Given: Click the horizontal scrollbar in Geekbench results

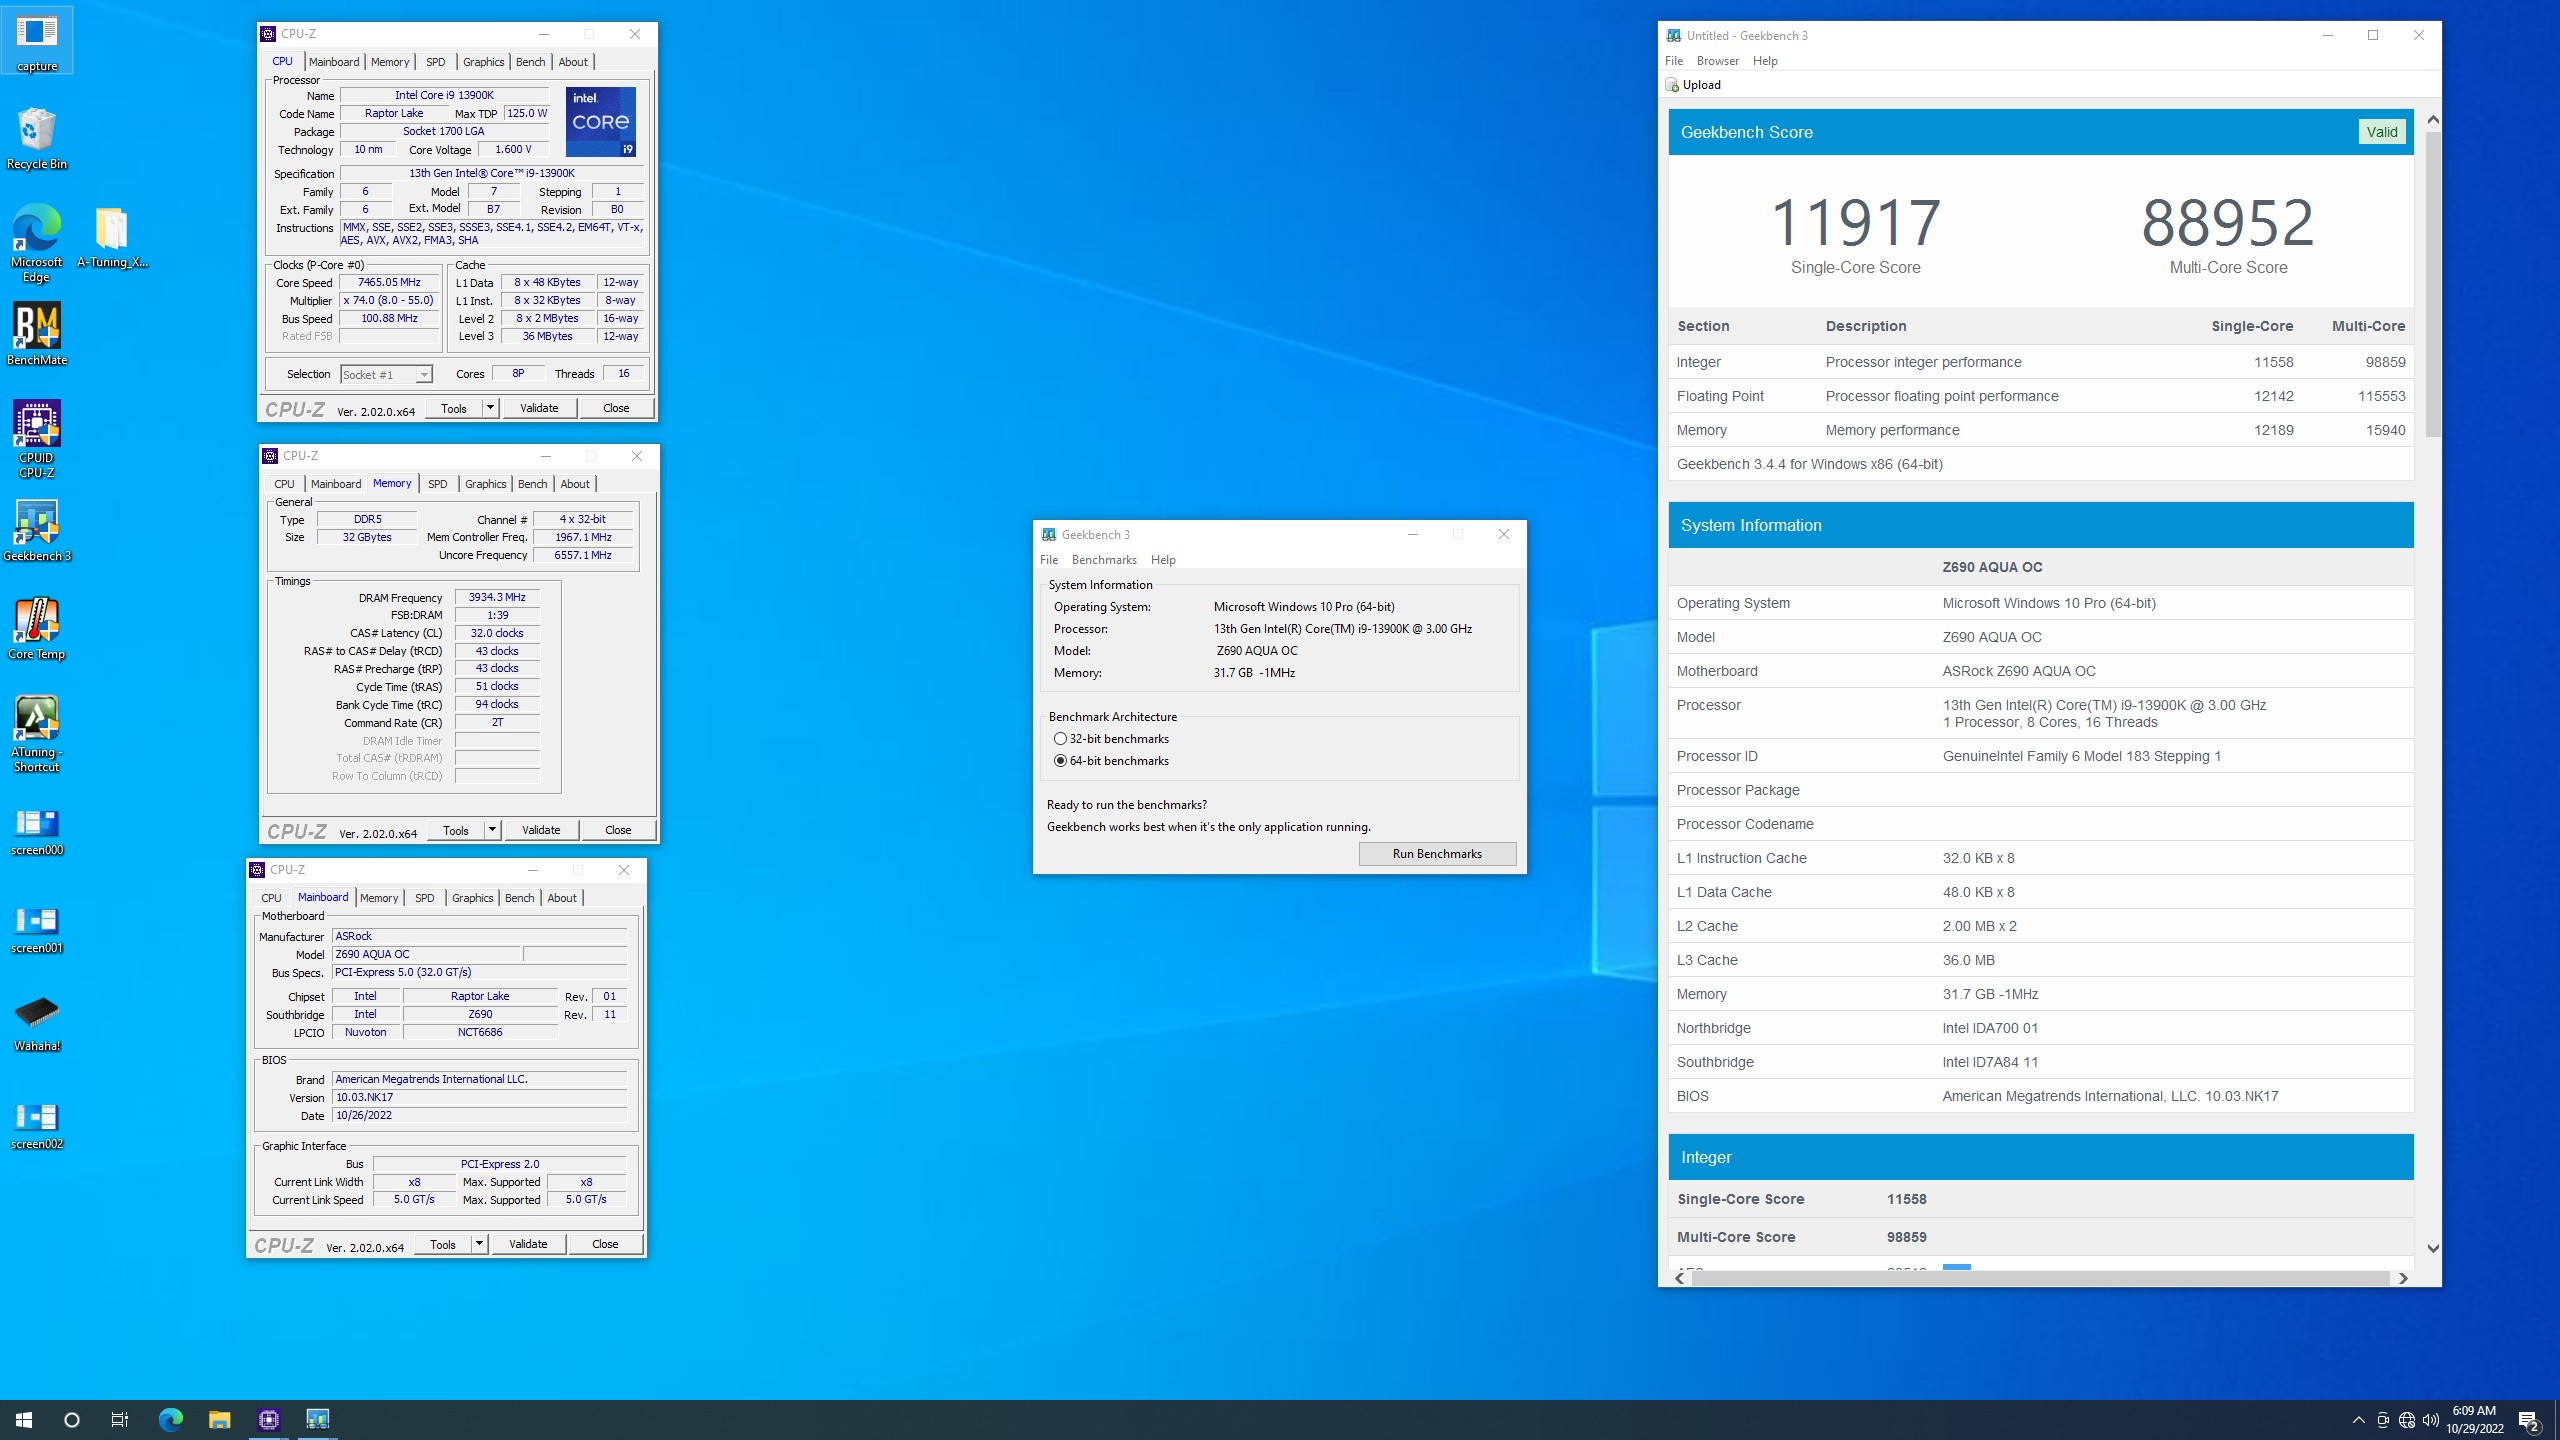Looking at the screenshot, I should pos(2040,1278).
